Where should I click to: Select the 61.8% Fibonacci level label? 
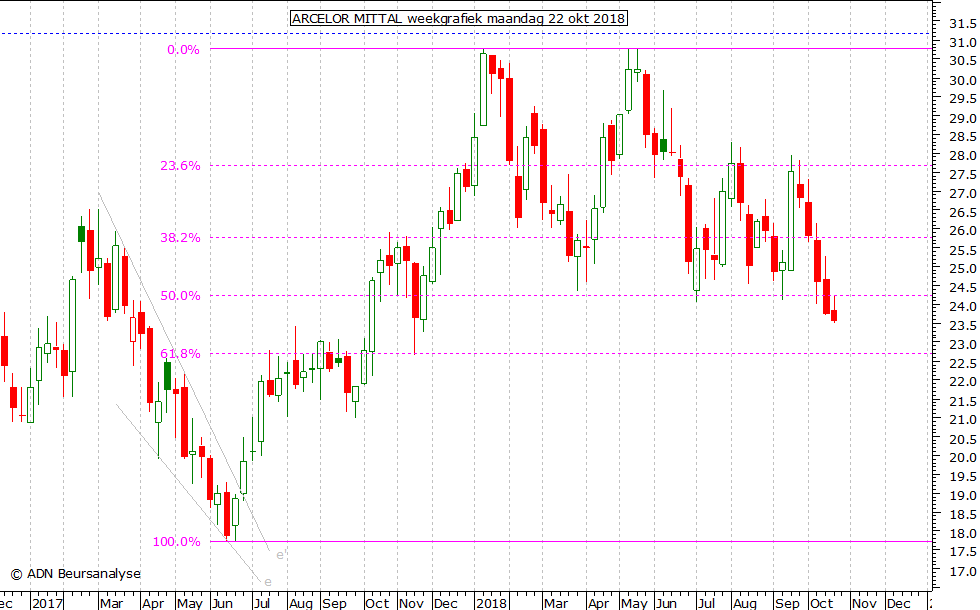(180, 354)
